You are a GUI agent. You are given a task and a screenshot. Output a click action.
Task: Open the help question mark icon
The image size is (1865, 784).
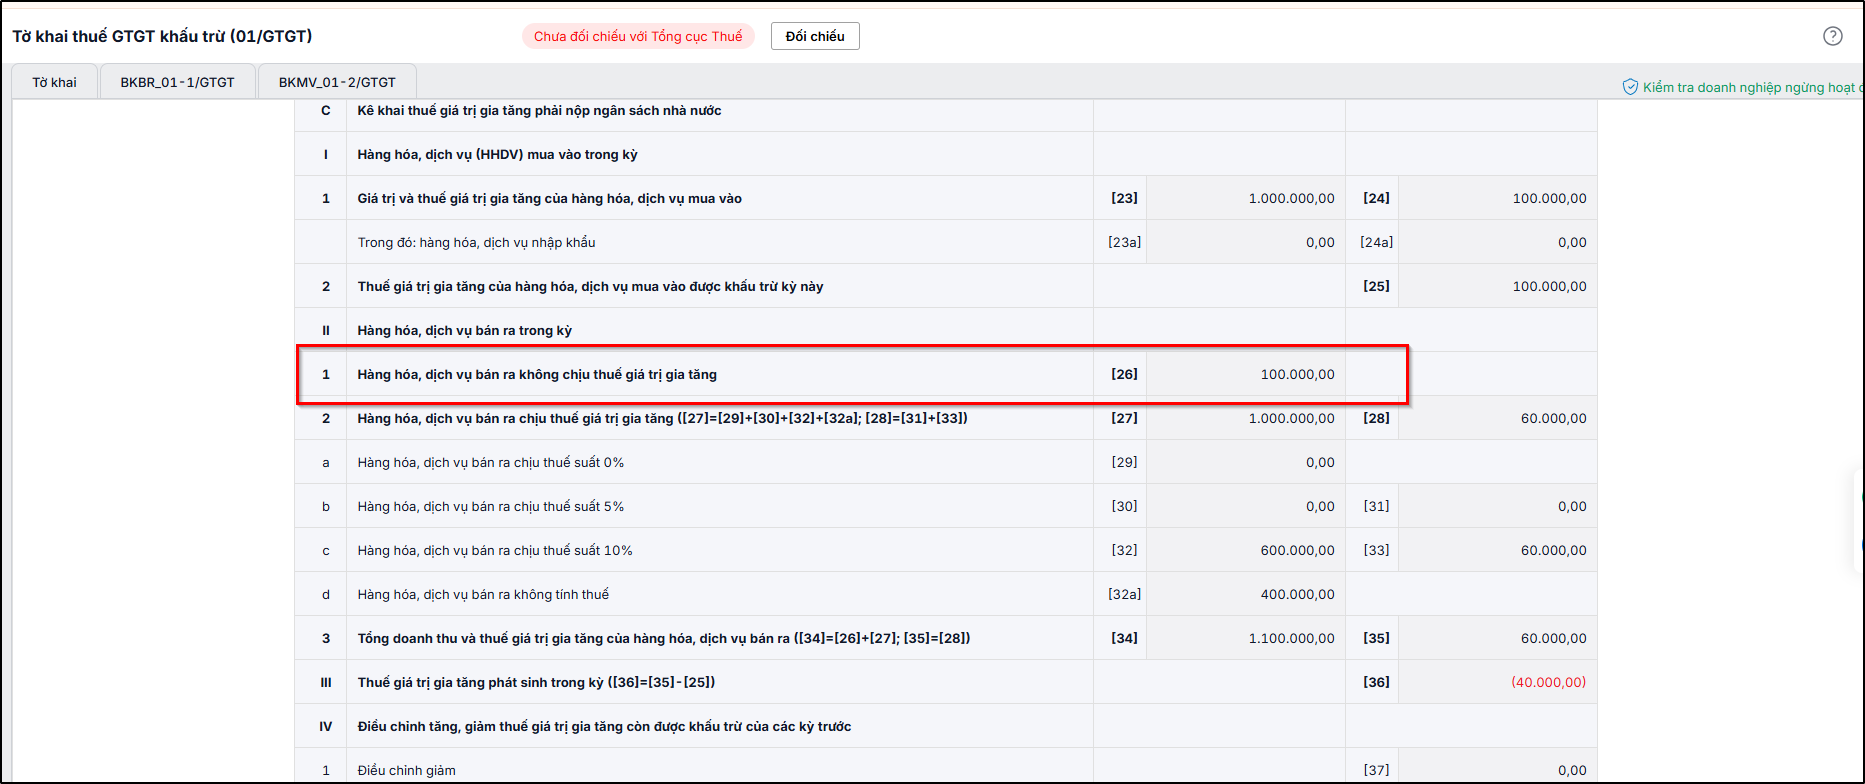point(1832,36)
